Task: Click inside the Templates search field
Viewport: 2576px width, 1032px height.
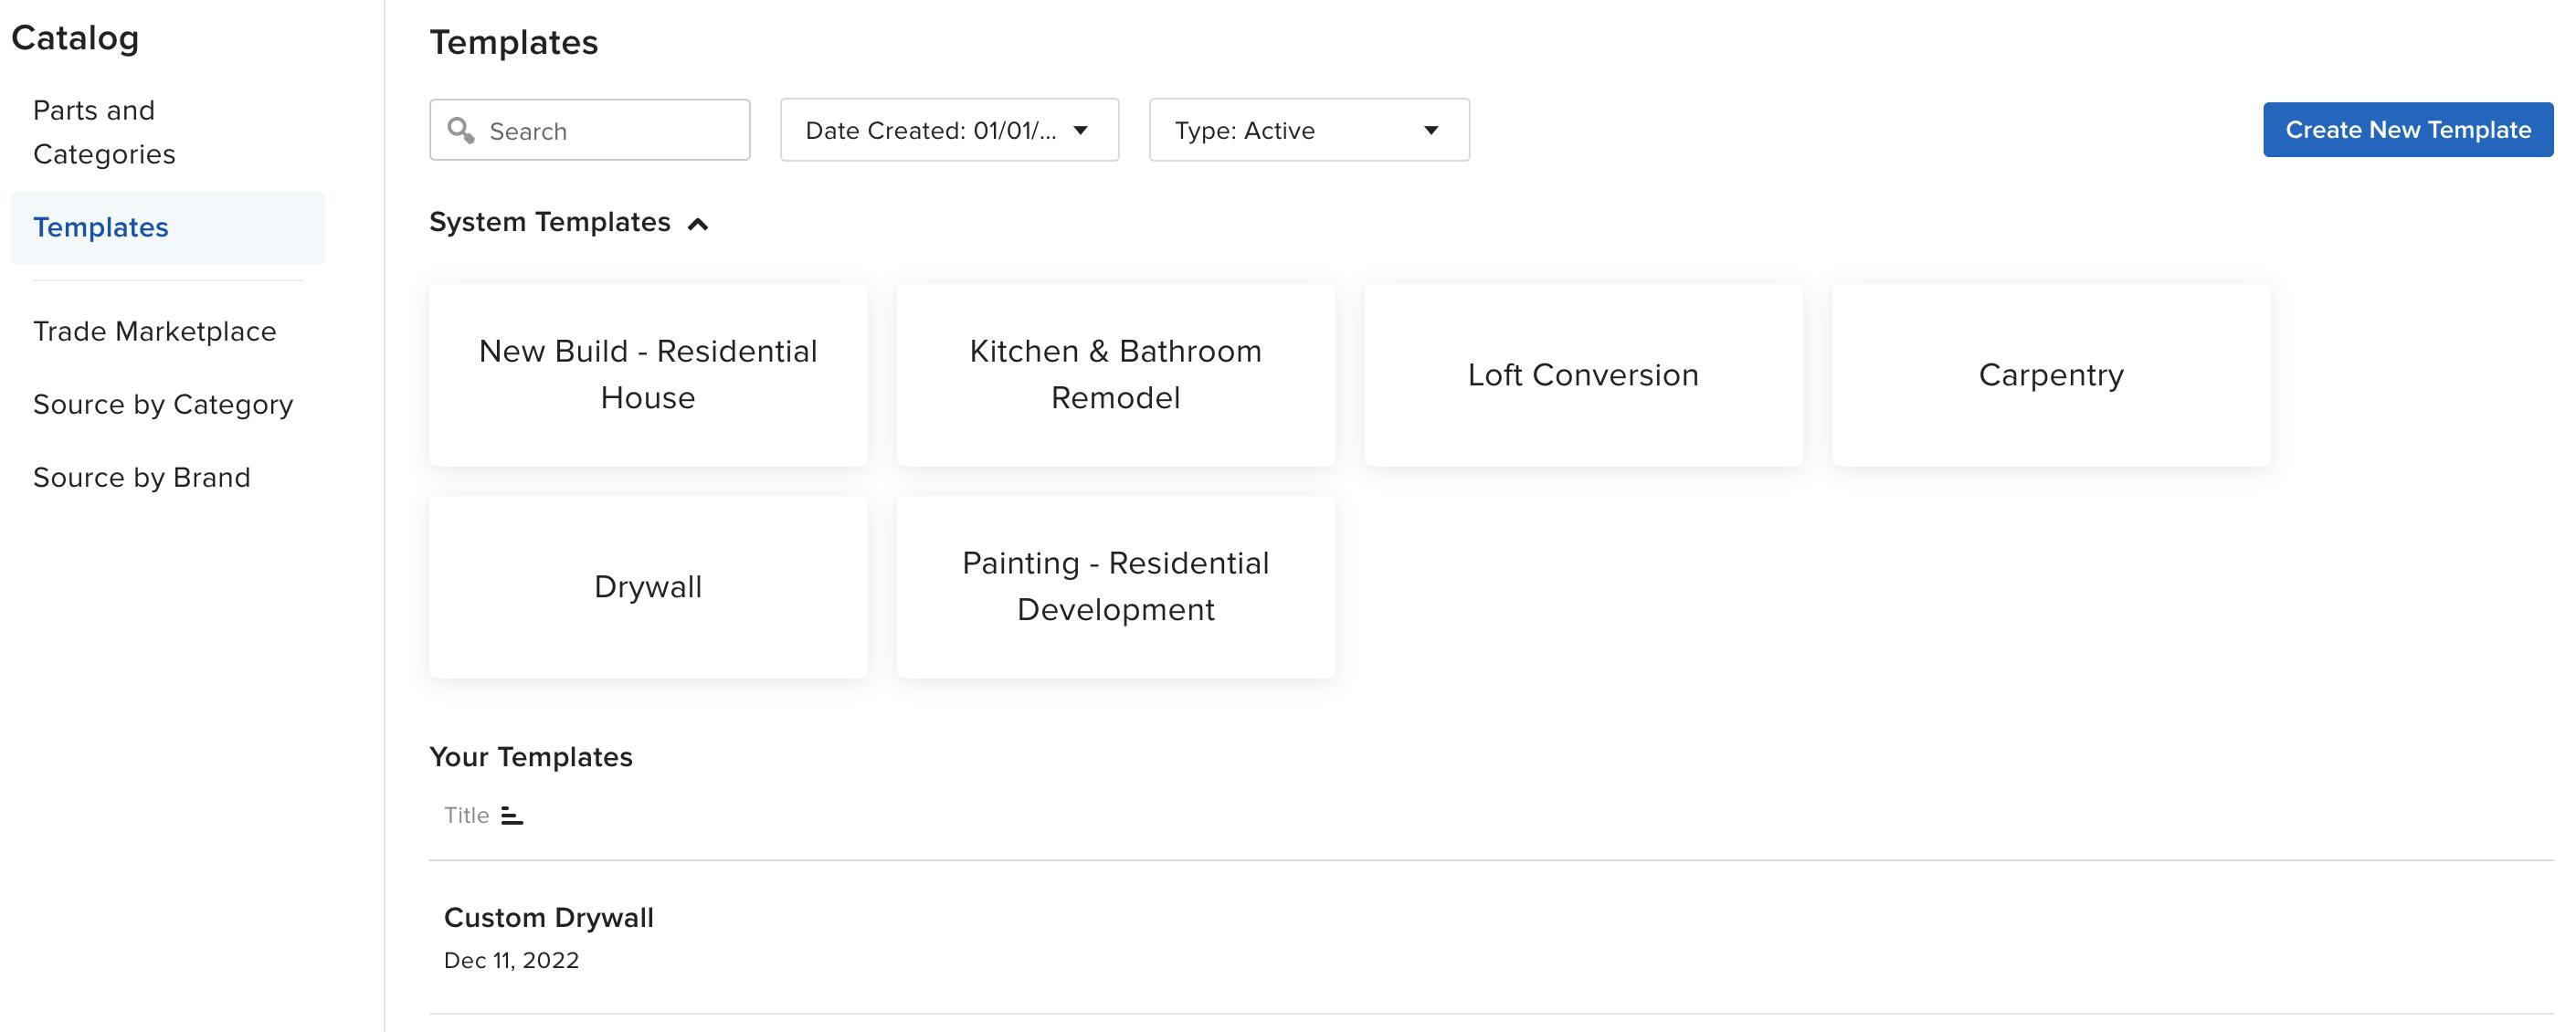Action: (590, 128)
